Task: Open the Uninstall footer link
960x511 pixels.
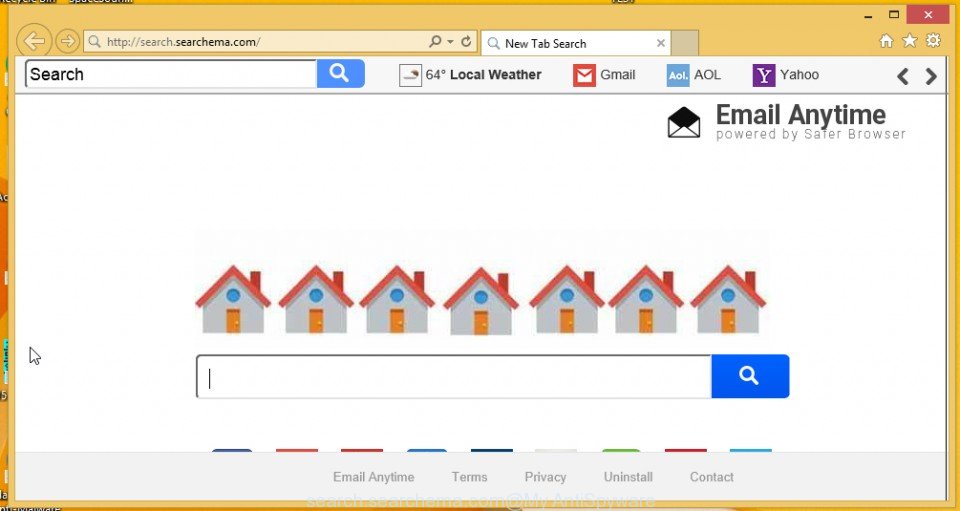Action: tap(628, 477)
